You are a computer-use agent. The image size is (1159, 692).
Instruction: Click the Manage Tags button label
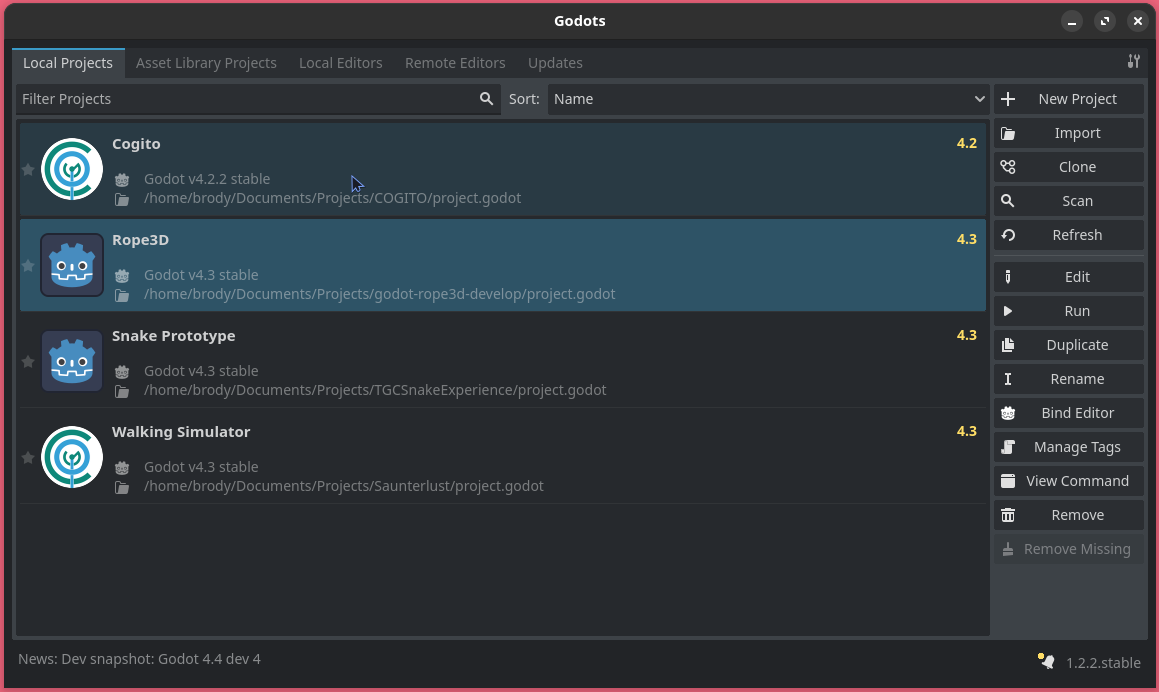coord(1077,447)
